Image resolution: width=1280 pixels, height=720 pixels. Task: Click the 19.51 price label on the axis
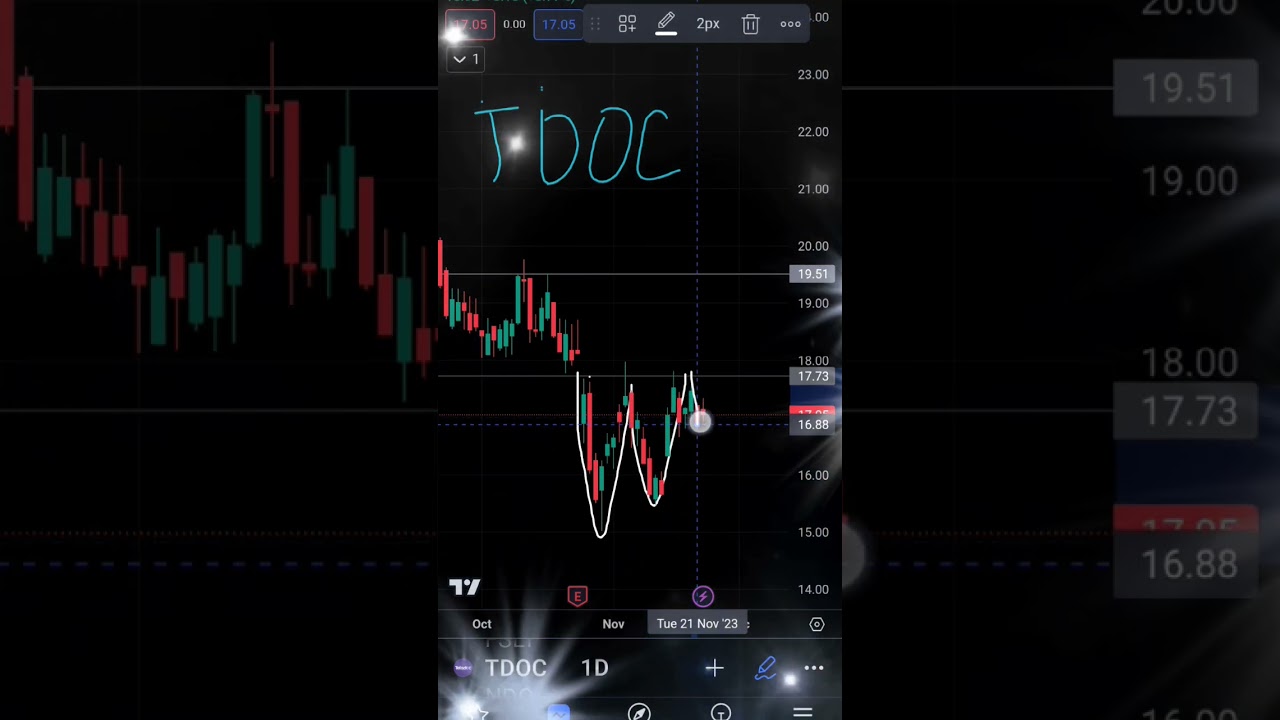tap(813, 274)
